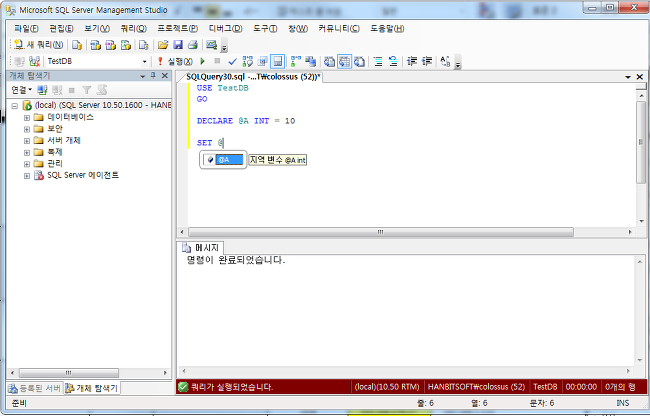650x416 pixels.
Task: Expand the 데이터베이스 folder node
Action: click(x=27, y=118)
